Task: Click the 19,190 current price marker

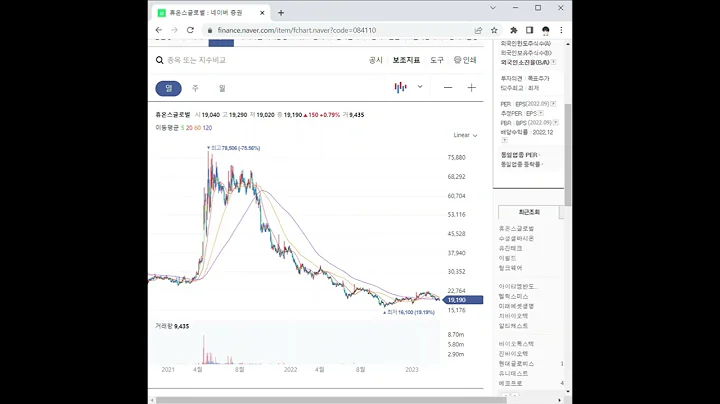Action: coord(462,300)
